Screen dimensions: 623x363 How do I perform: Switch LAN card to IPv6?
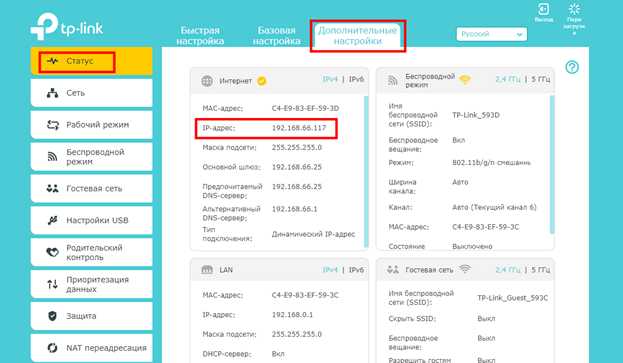click(x=356, y=270)
